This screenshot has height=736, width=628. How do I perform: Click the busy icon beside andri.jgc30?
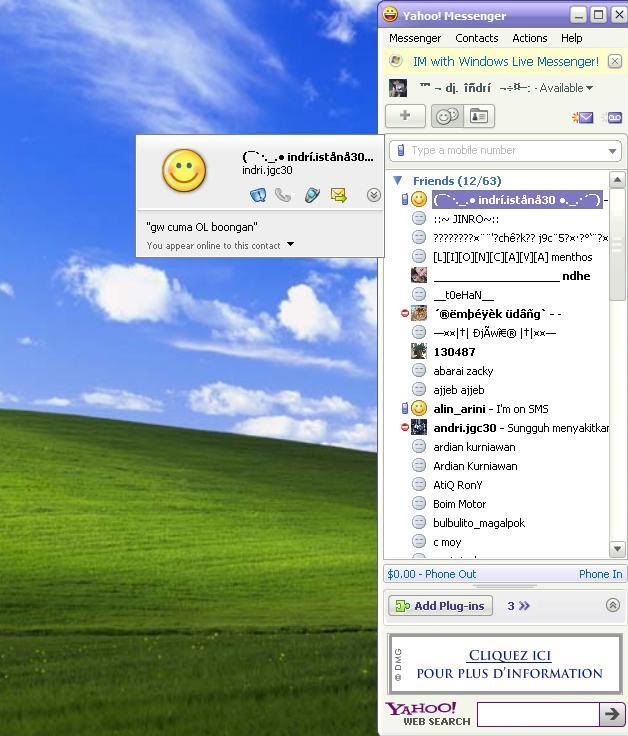tap(405, 428)
